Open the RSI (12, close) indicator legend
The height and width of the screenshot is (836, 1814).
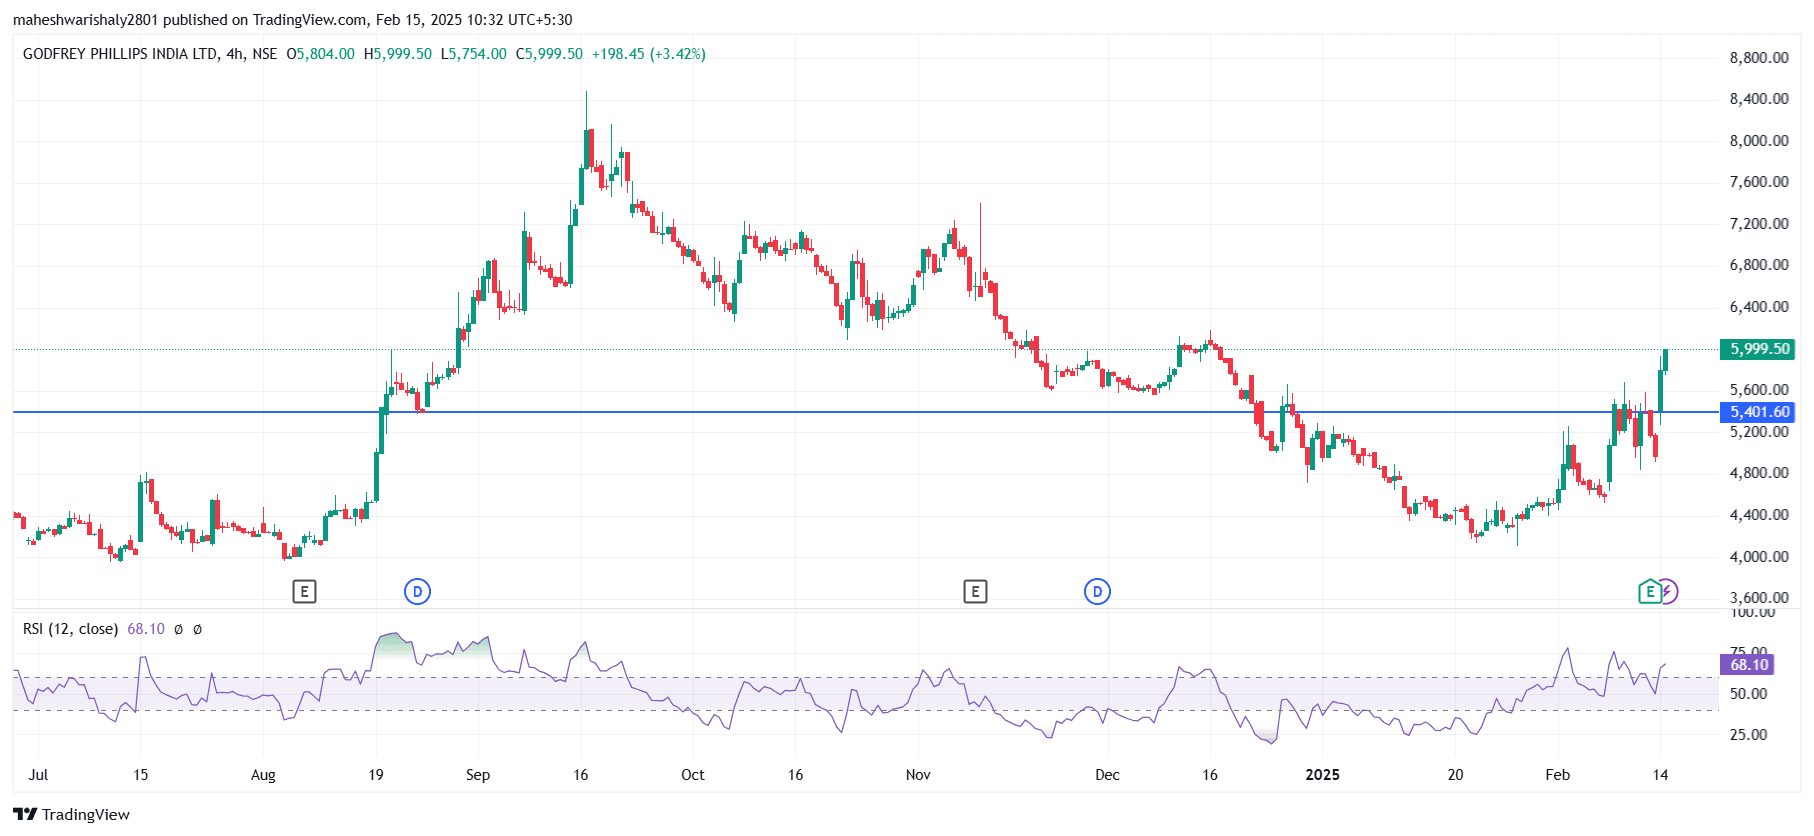(x=70, y=629)
